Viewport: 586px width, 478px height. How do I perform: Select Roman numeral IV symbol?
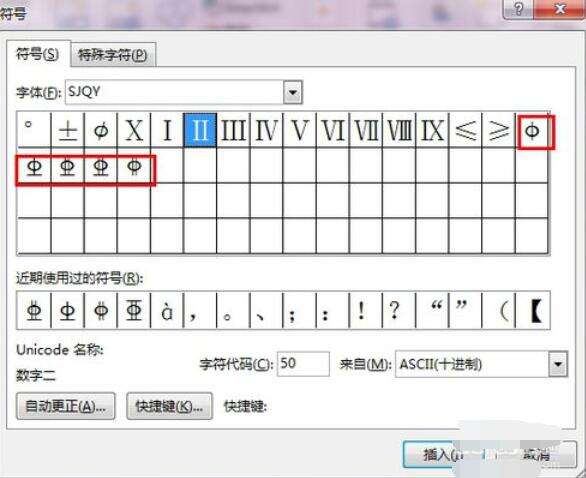point(266,130)
